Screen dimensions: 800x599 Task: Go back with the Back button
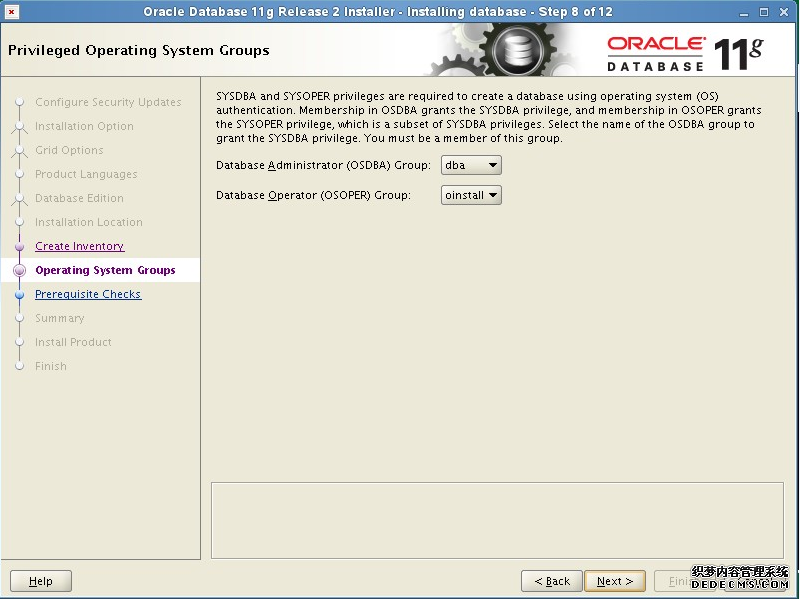[551, 581]
